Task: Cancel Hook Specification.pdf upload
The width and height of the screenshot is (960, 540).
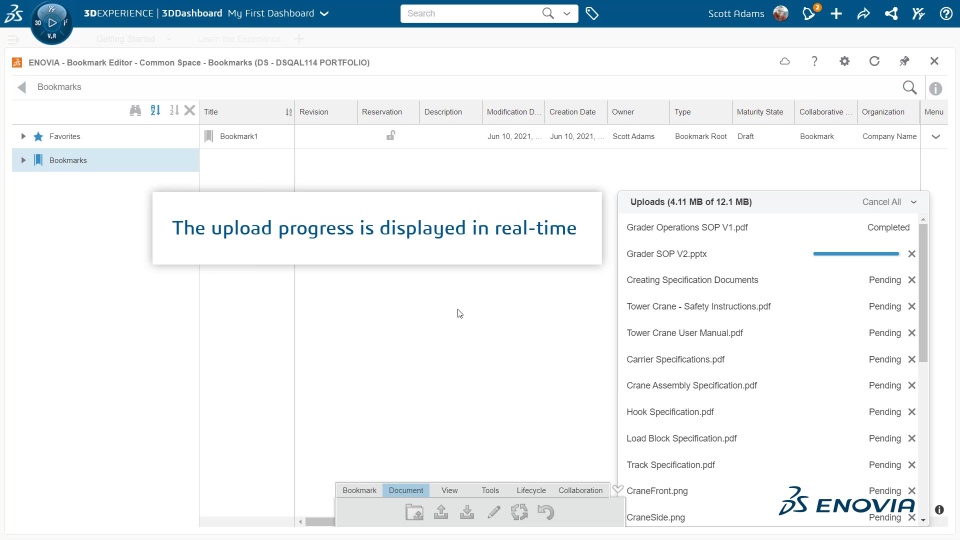Action: tap(912, 412)
